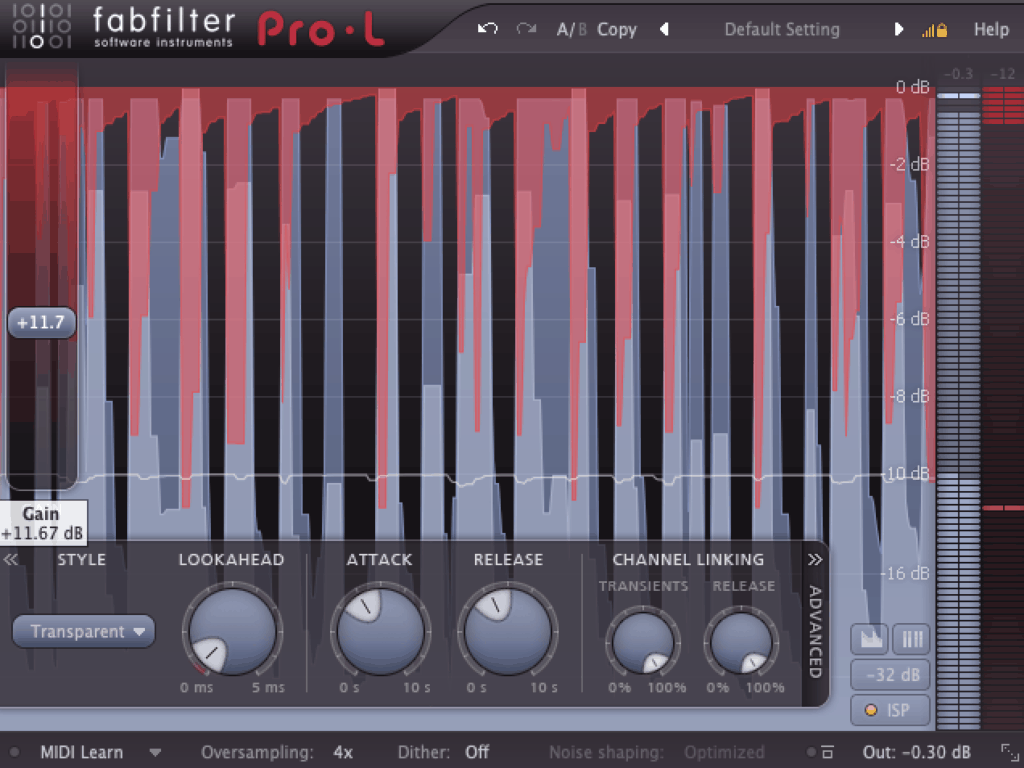
Task: Click the resize corner icon
Action: [1010, 752]
